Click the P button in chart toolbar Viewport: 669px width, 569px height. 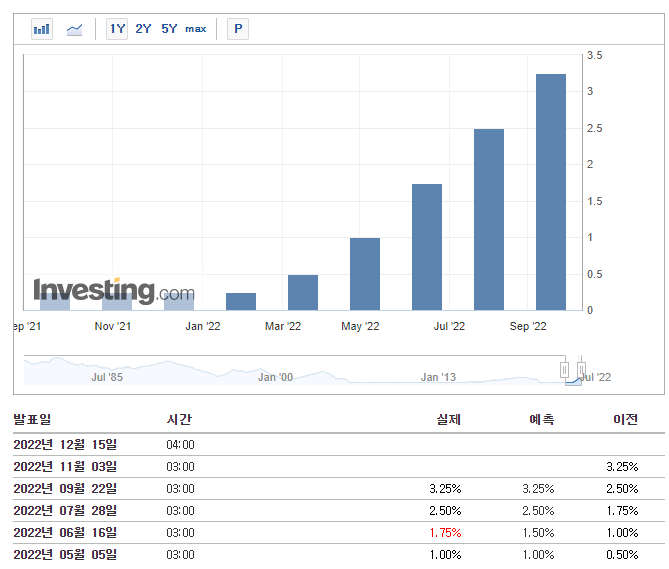238,29
